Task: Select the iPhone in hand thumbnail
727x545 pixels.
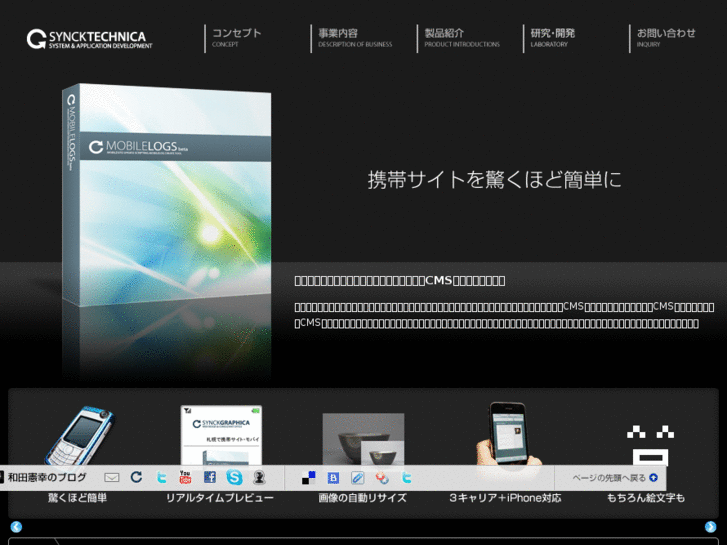Action: (508, 434)
